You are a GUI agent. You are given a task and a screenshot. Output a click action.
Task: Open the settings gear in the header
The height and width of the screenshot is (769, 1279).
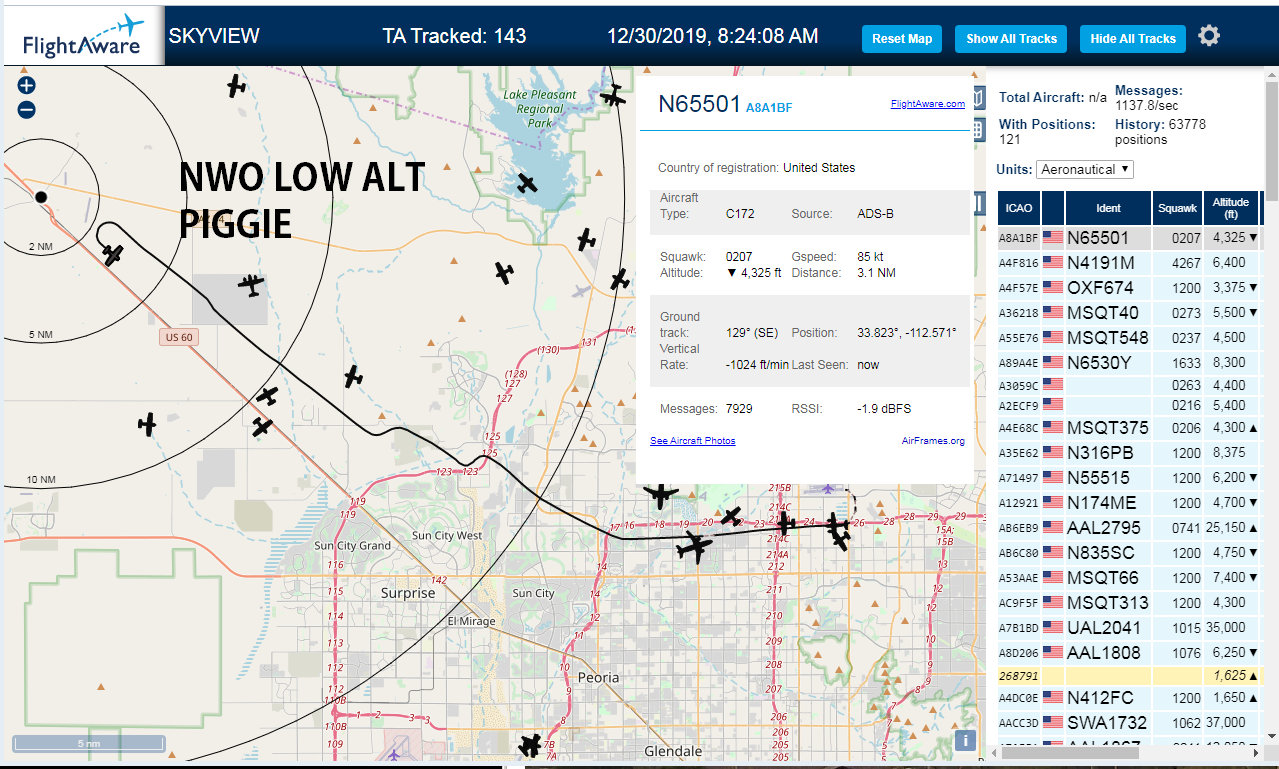[1209, 37]
